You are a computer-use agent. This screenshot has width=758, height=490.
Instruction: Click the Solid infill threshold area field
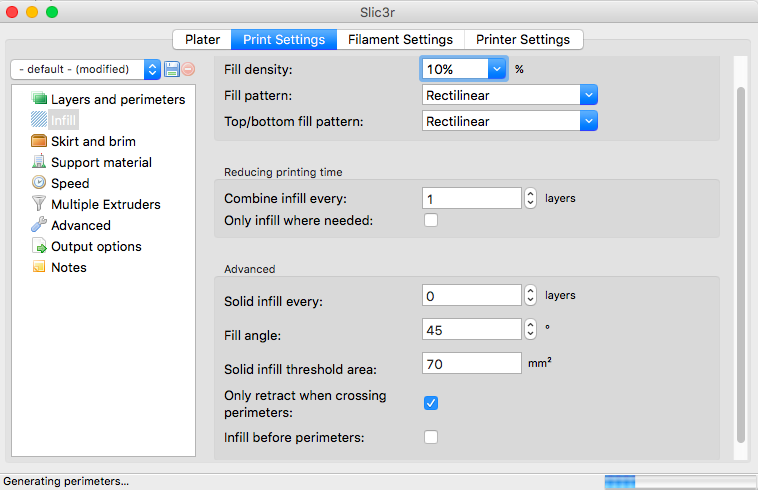tap(471, 364)
